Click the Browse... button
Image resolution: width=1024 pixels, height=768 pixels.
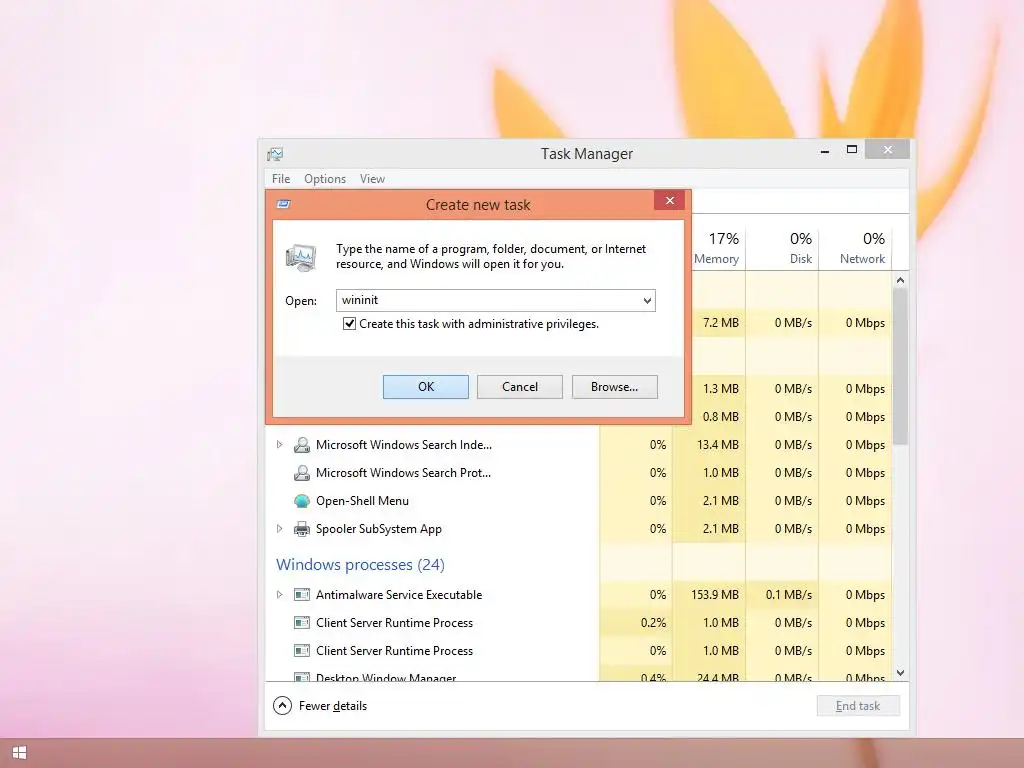click(615, 387)
